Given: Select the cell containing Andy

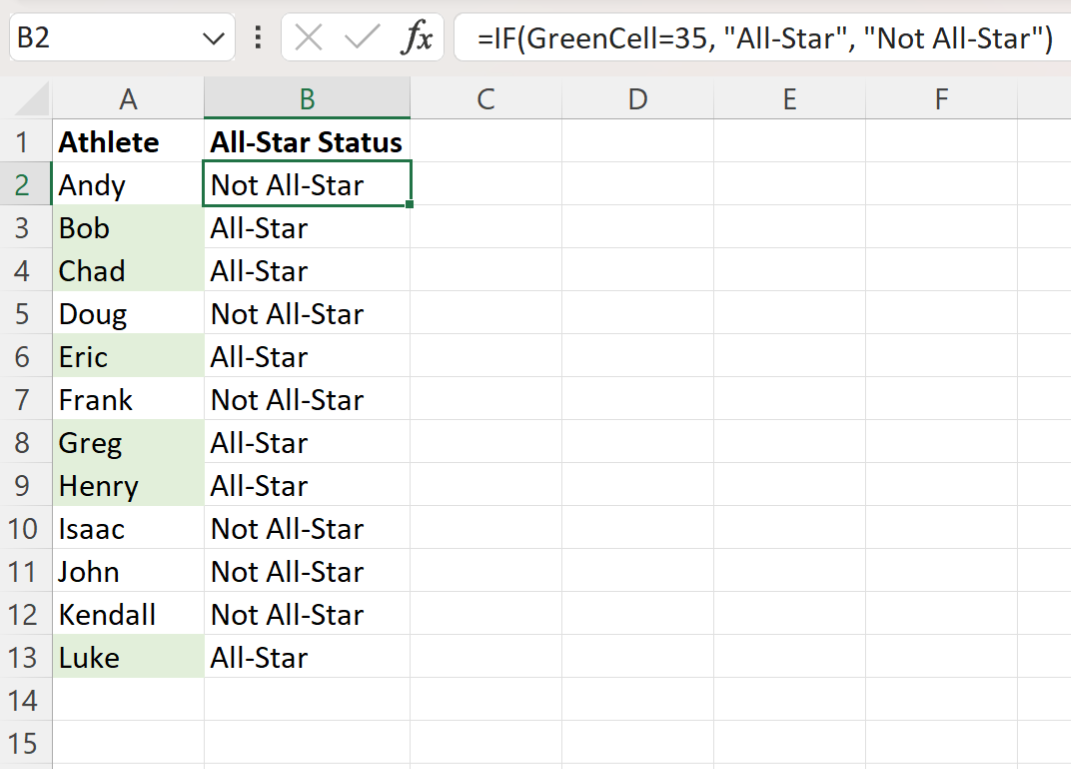Looking at the screenshot, I should [x=128, y=184].
